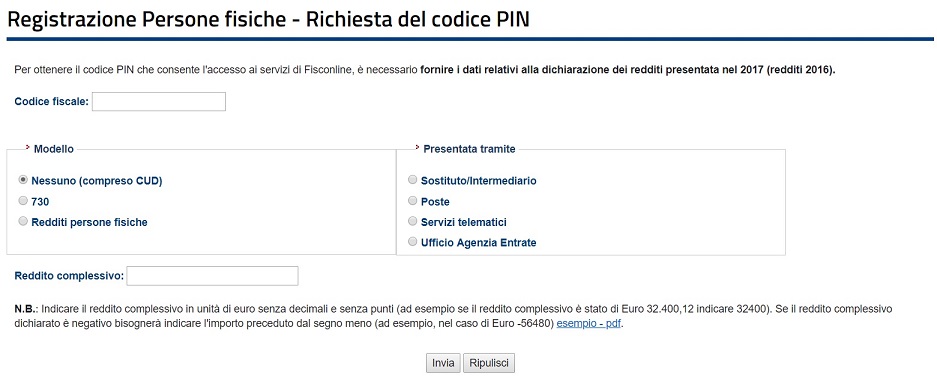Click the Codice fiscale text field

159,102
